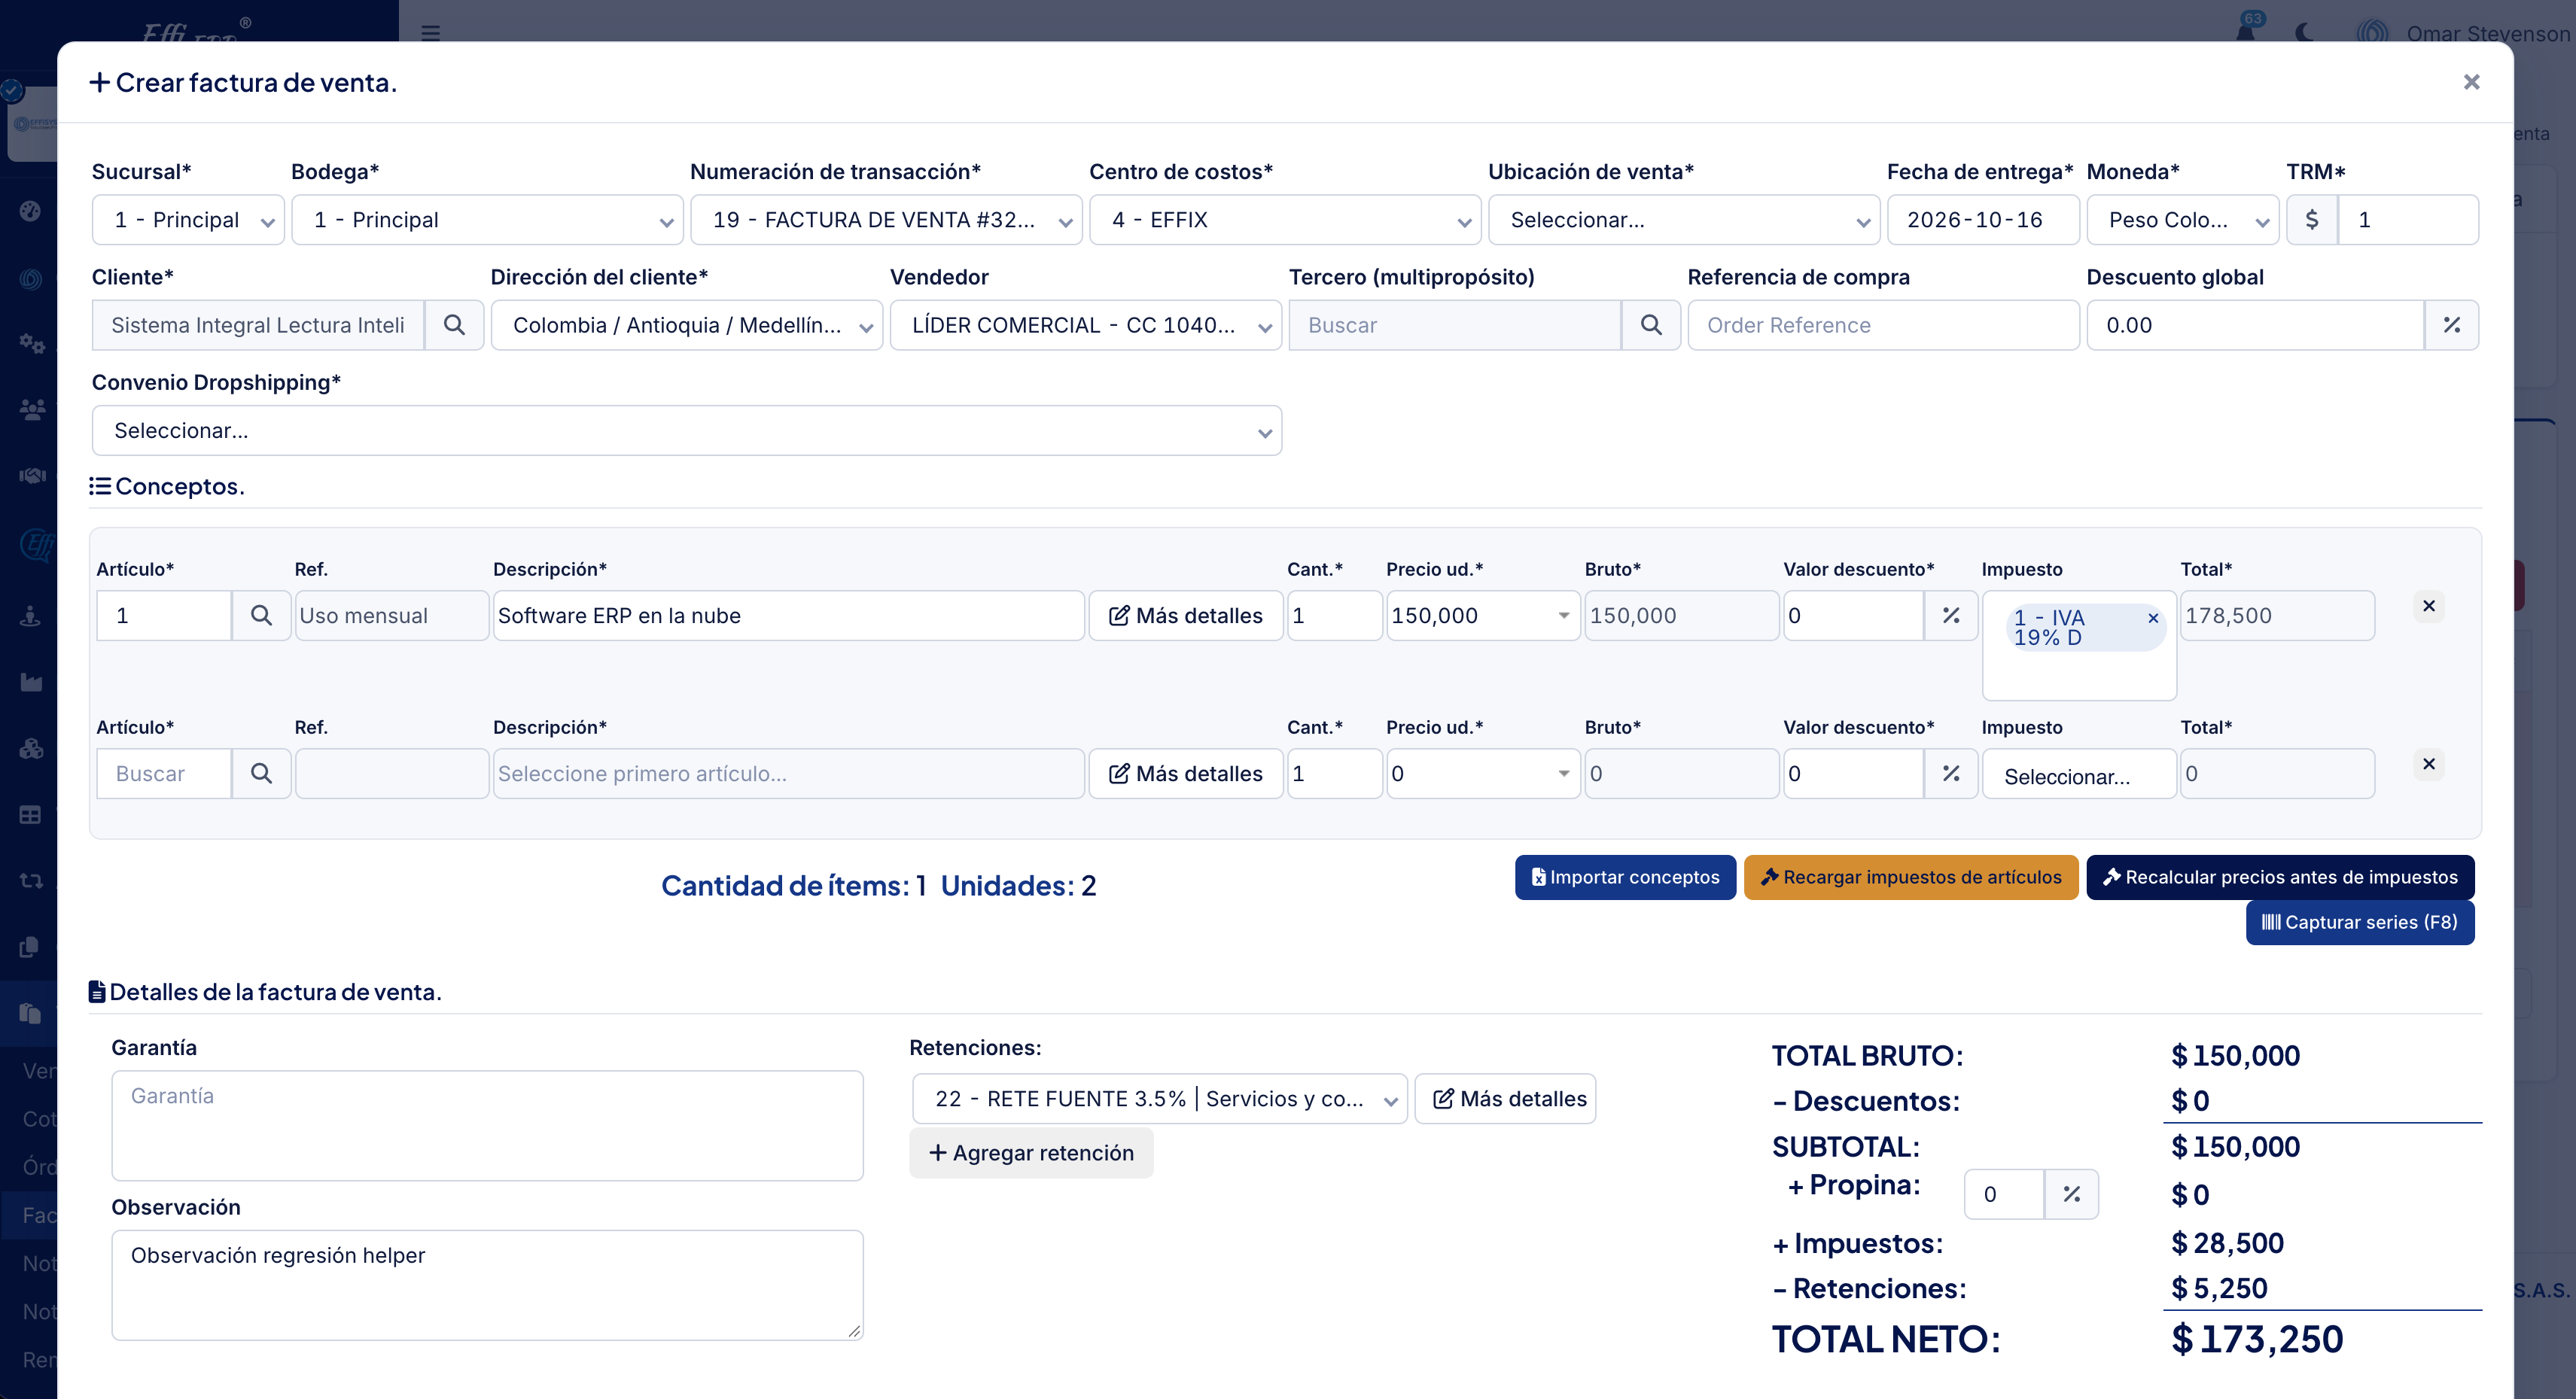Open Omar Stevenson user menu
This screenshot has width=2576, height=1399.
2463,32
